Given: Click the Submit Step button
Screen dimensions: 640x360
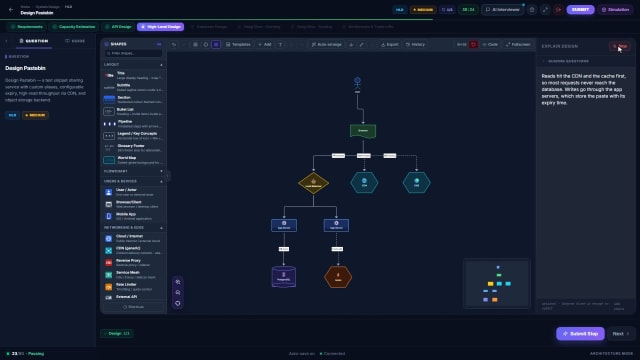Looking at the screenshot, I should click(x=580, y=333).
